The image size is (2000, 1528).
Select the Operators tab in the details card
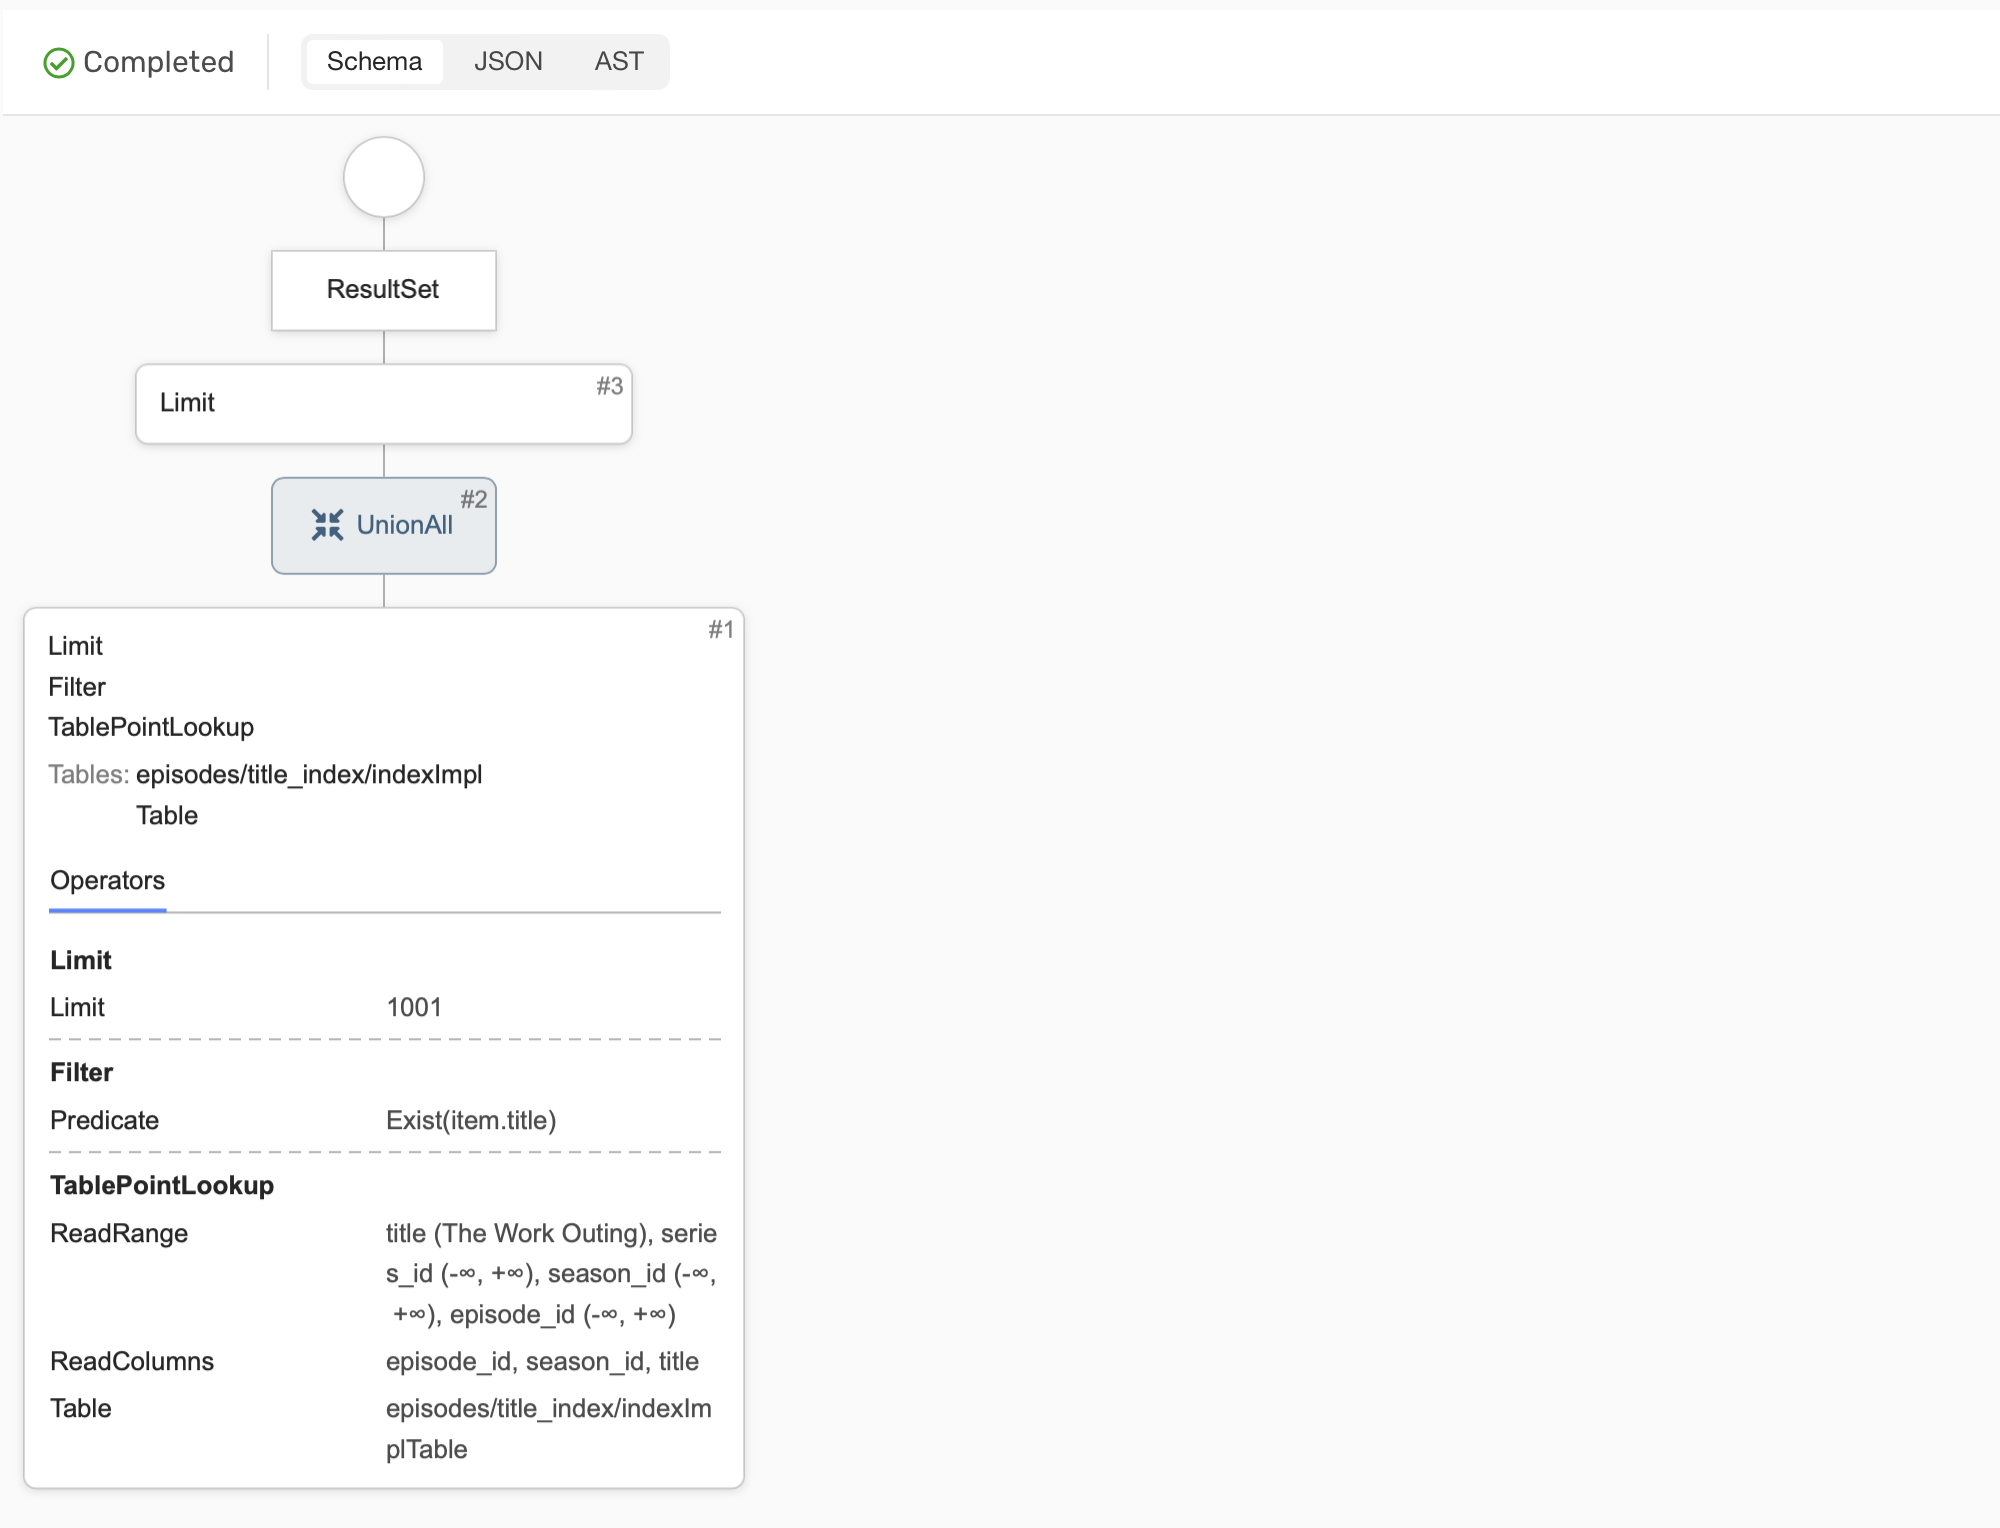pos(107,880)
